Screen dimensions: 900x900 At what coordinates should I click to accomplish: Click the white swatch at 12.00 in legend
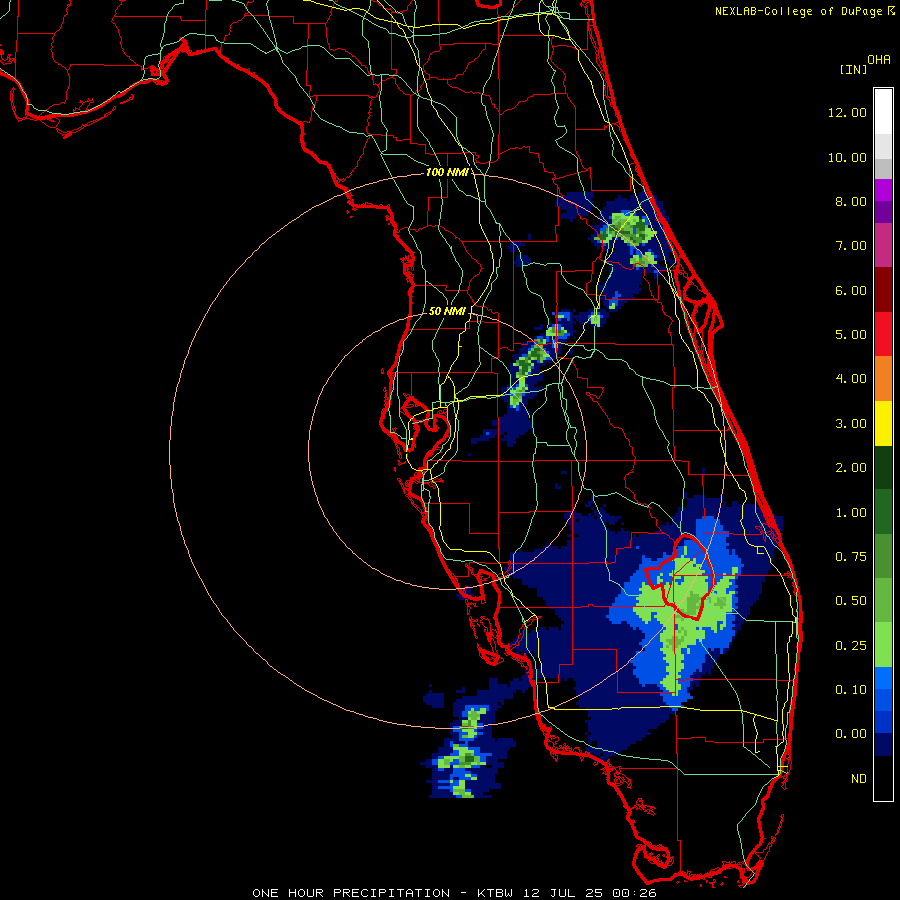883,111
